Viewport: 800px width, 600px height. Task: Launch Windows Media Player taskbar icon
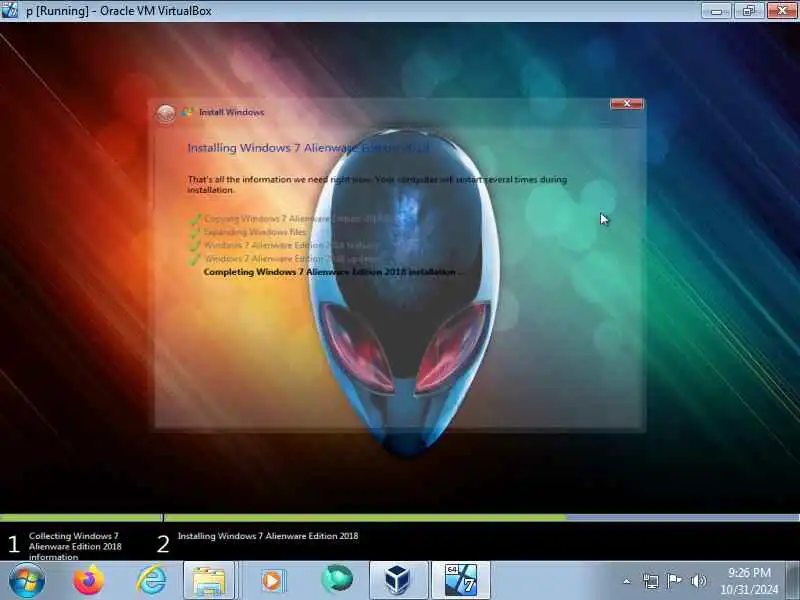pos(273,581)
